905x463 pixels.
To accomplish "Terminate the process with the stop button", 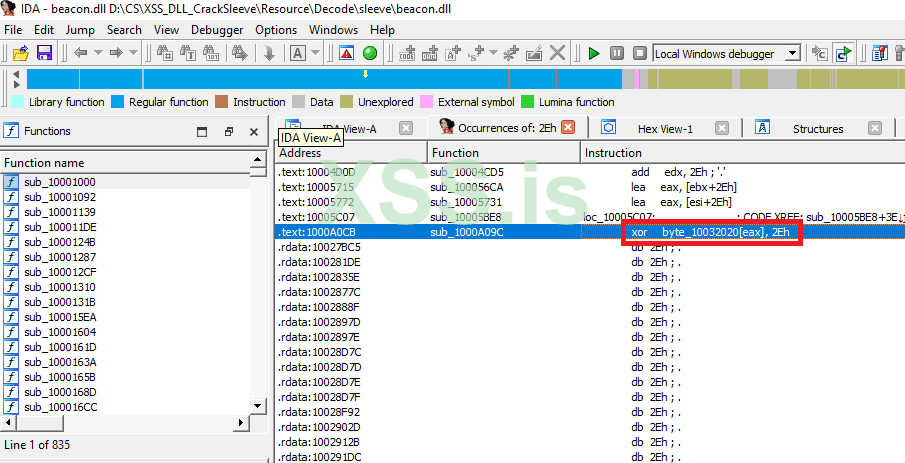I will click(x=640, y=54).
